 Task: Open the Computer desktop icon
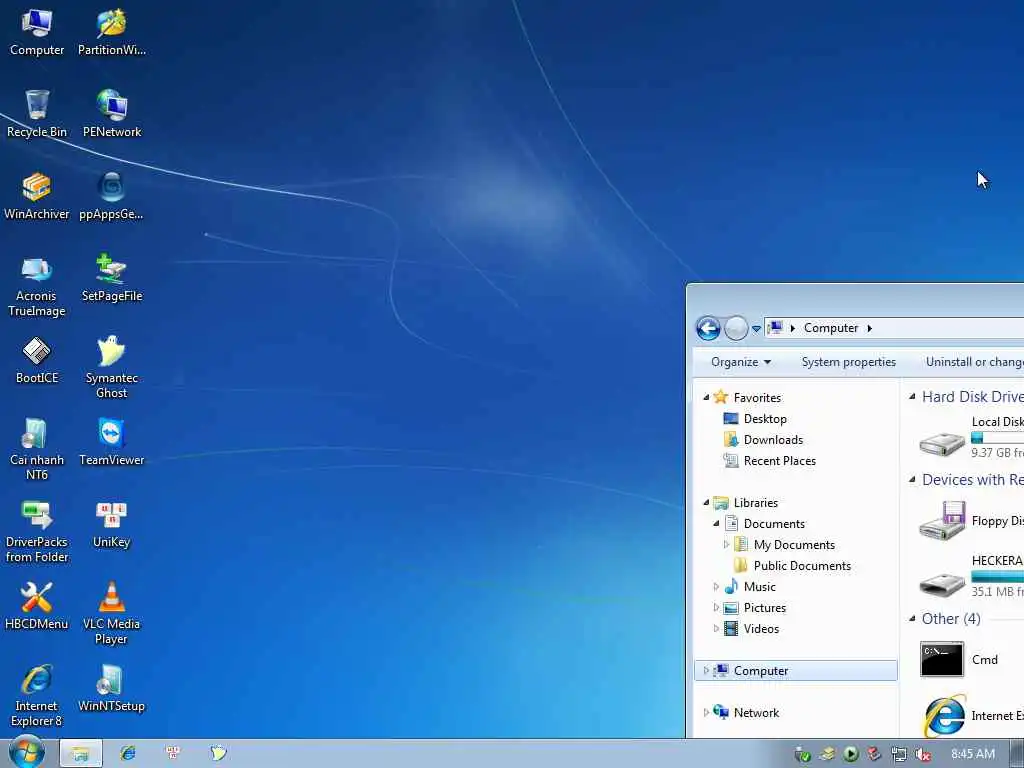[37, 33]
